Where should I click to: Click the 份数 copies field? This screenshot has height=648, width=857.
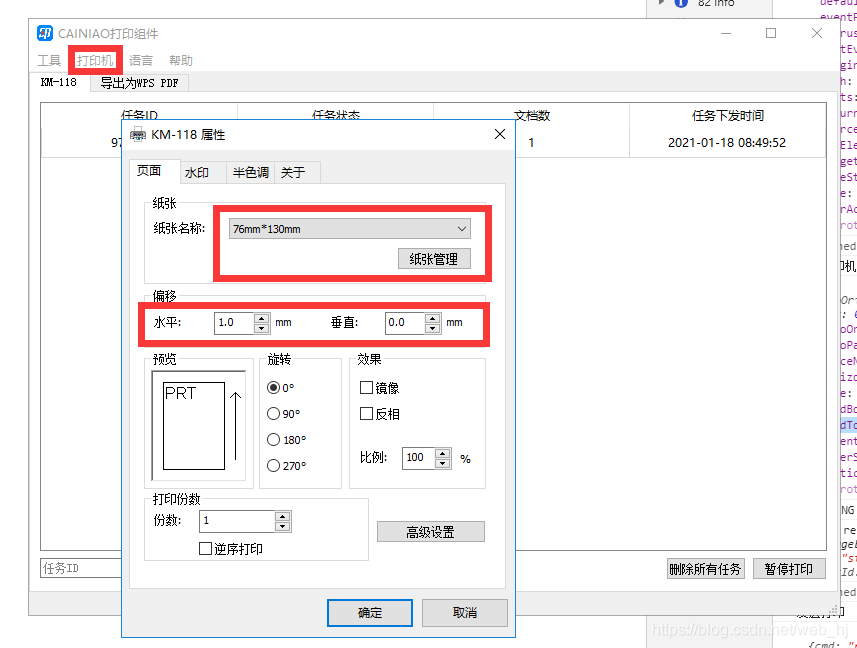pyautogui.click(x=237, y=521)
